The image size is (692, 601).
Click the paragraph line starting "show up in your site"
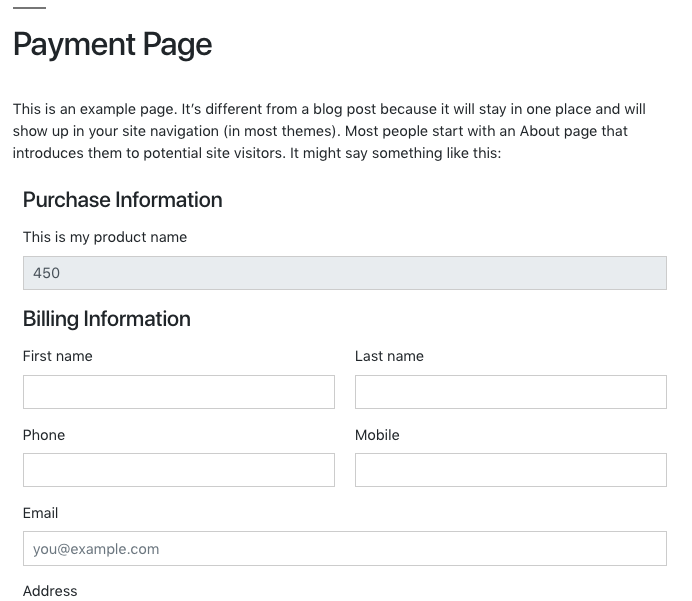point(320,131)
